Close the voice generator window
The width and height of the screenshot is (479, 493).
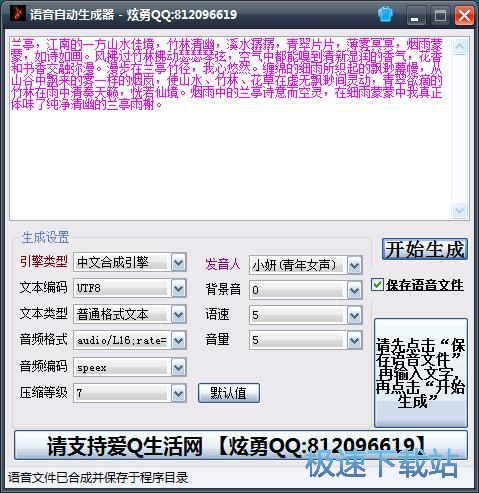pos(464,16)
